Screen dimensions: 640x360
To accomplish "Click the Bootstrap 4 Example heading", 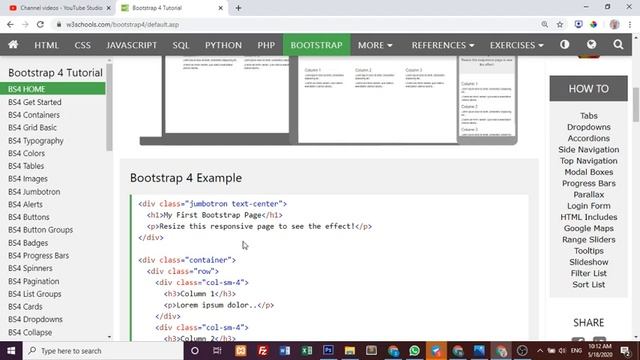I will click(186, 178).
